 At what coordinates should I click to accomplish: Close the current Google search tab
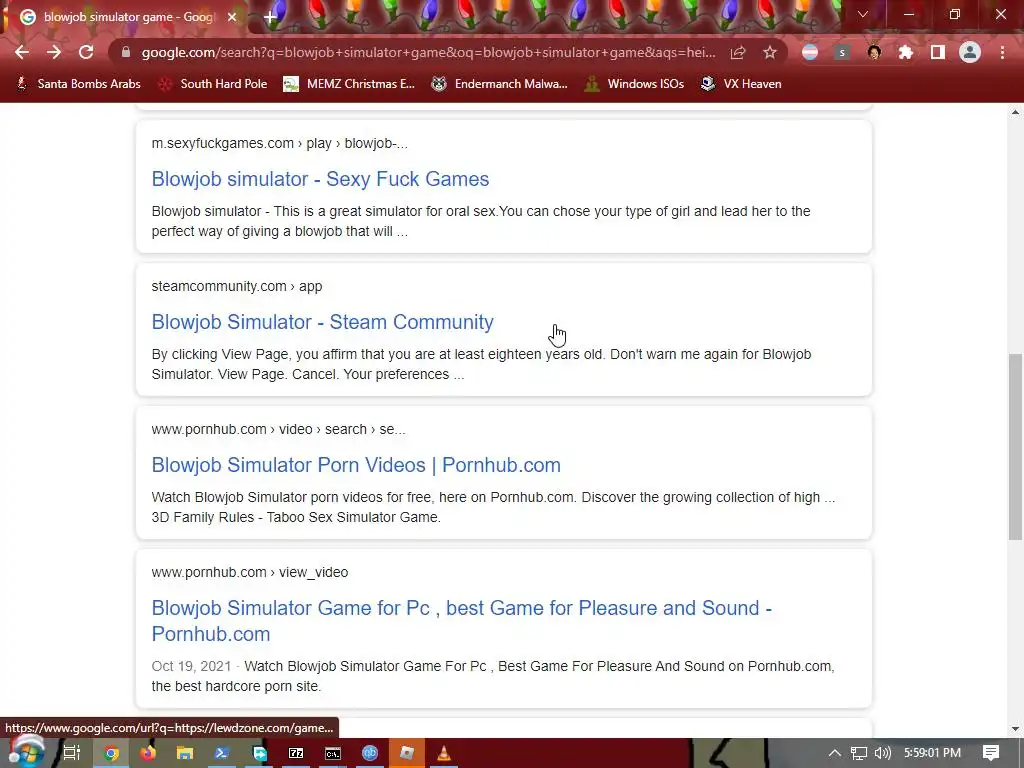pos(232,17)
